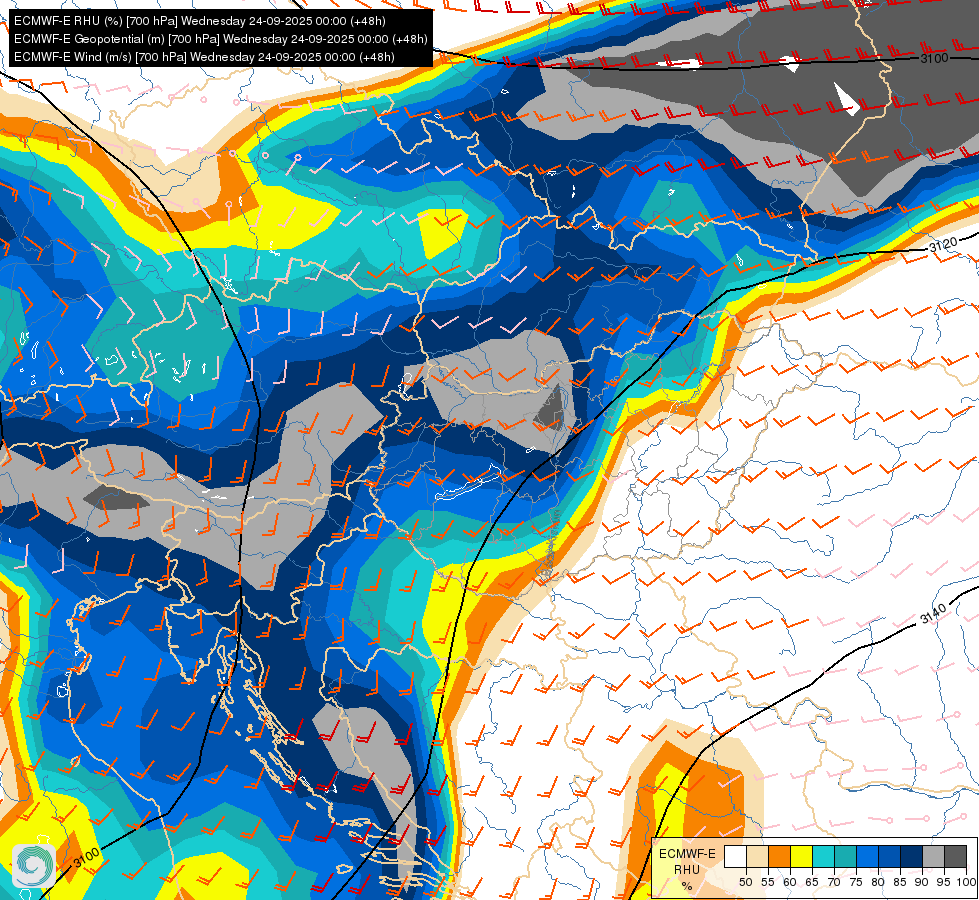Pick the cyan 65-70 legend swatch

pyautogui.click(x=823, y=856)
